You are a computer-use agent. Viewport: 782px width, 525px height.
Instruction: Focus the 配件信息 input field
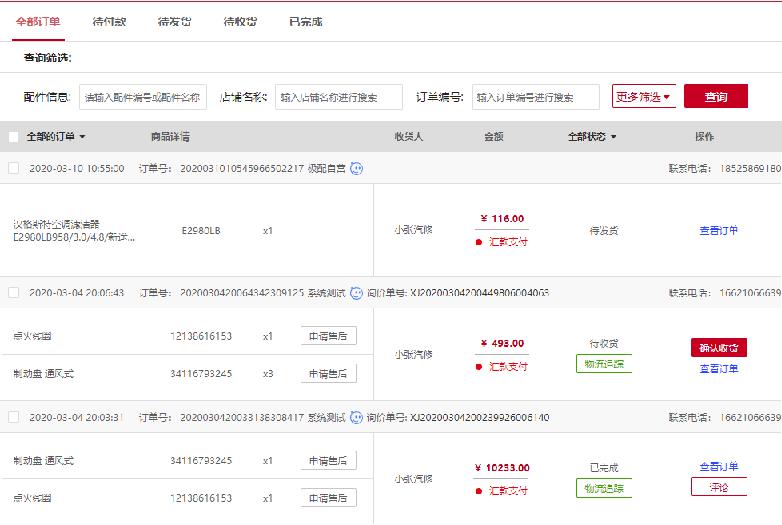(143, 97)
